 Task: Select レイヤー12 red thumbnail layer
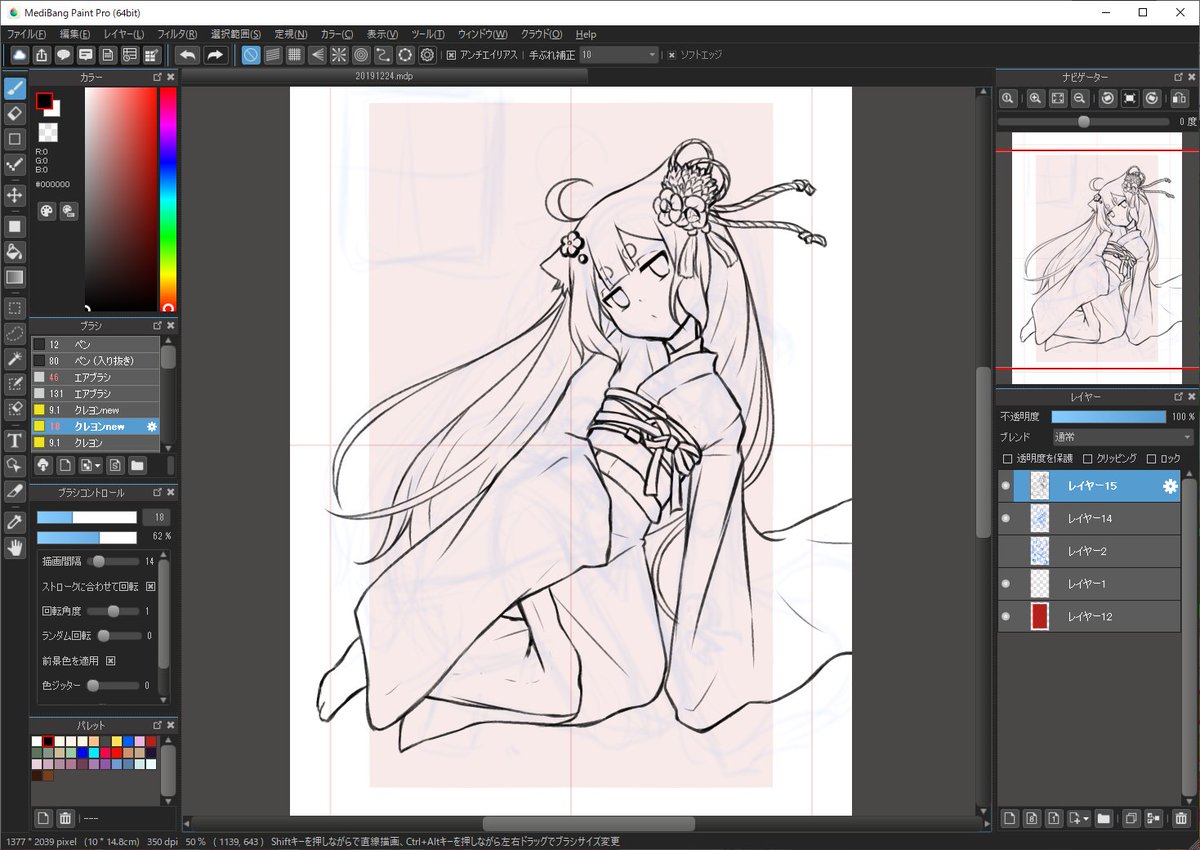point(1089,616)
